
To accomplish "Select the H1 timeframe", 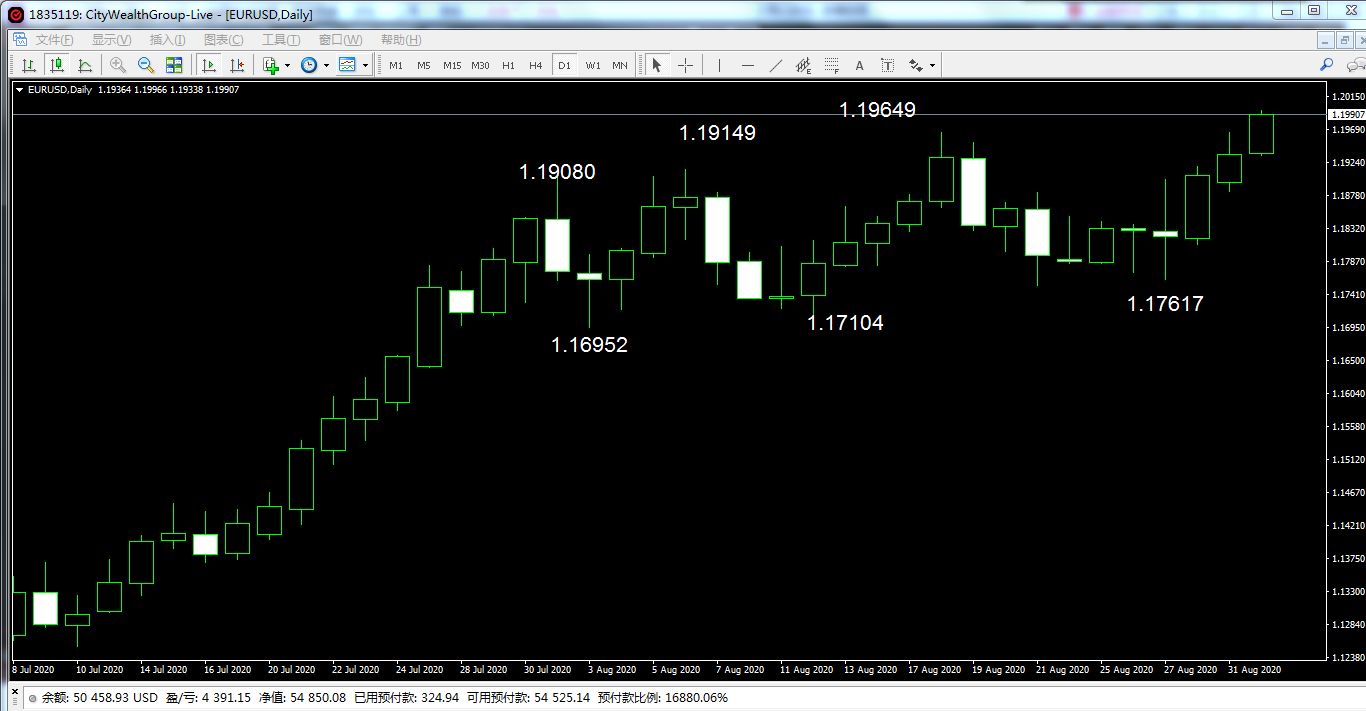I will [508, 65].
